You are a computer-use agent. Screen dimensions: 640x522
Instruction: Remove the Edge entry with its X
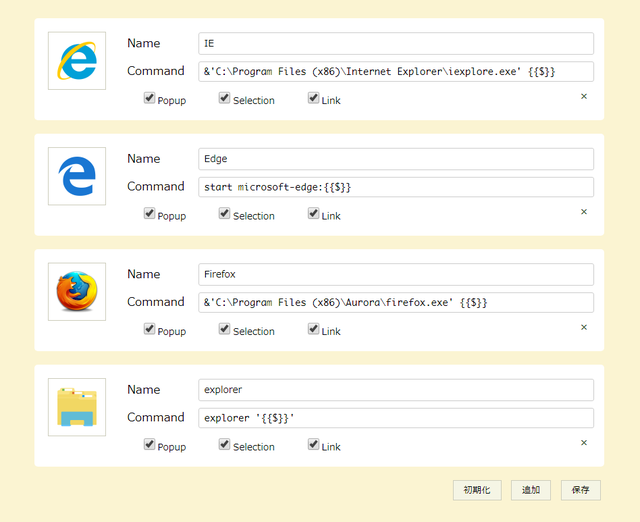coord(584,212)
